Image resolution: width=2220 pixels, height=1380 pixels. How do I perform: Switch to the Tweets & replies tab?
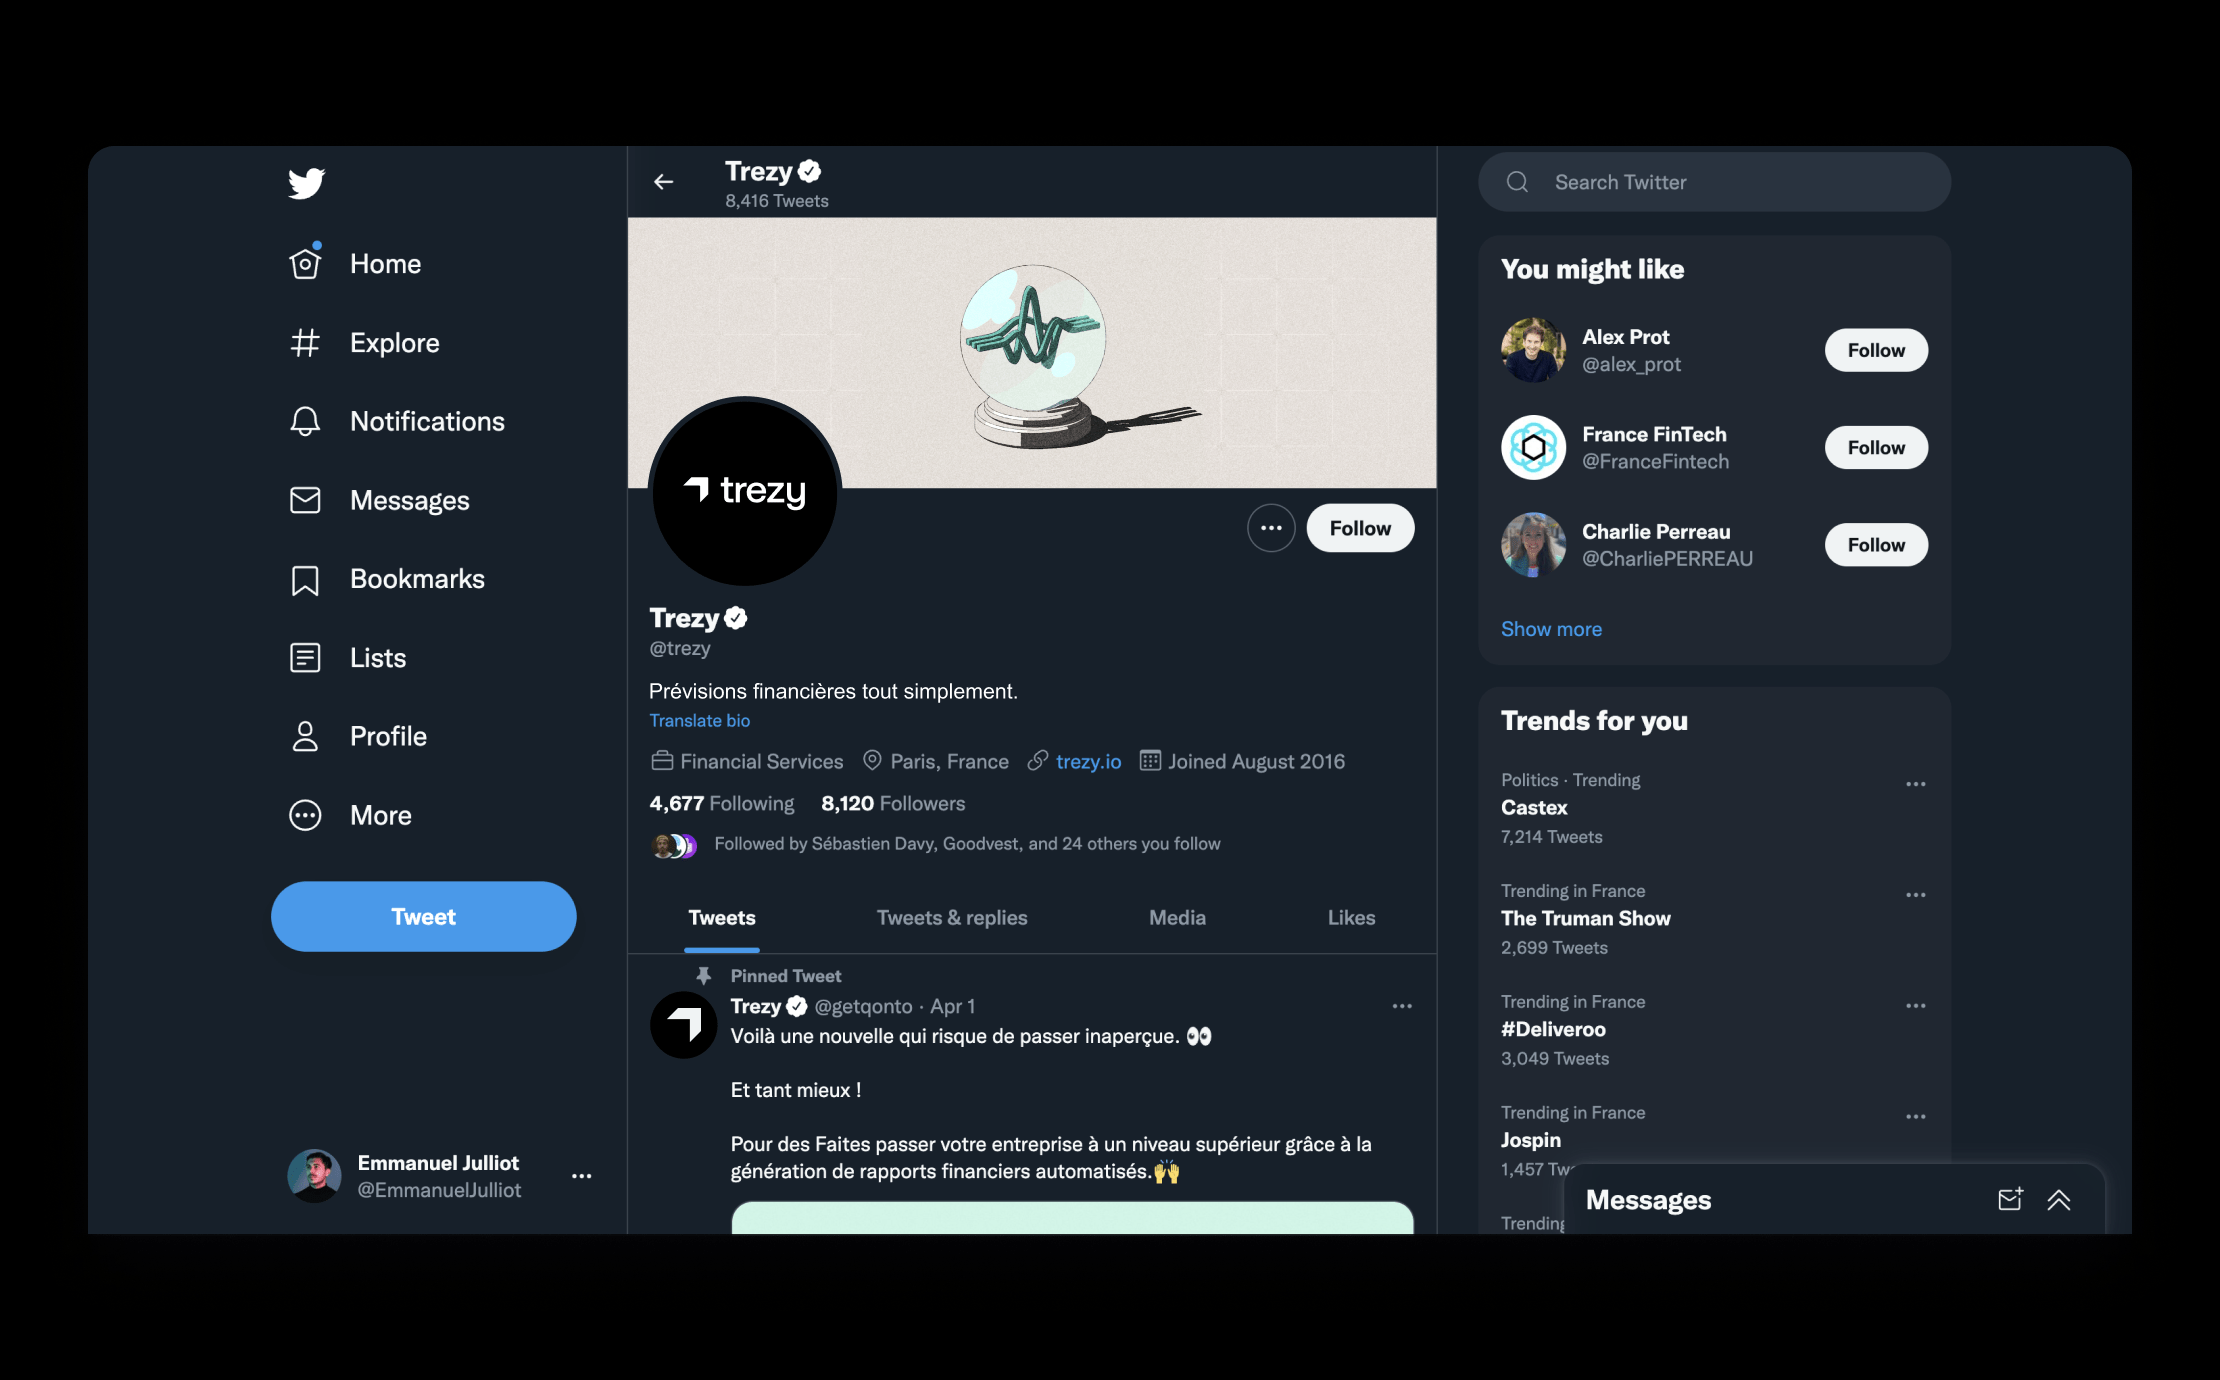[952, 918]
